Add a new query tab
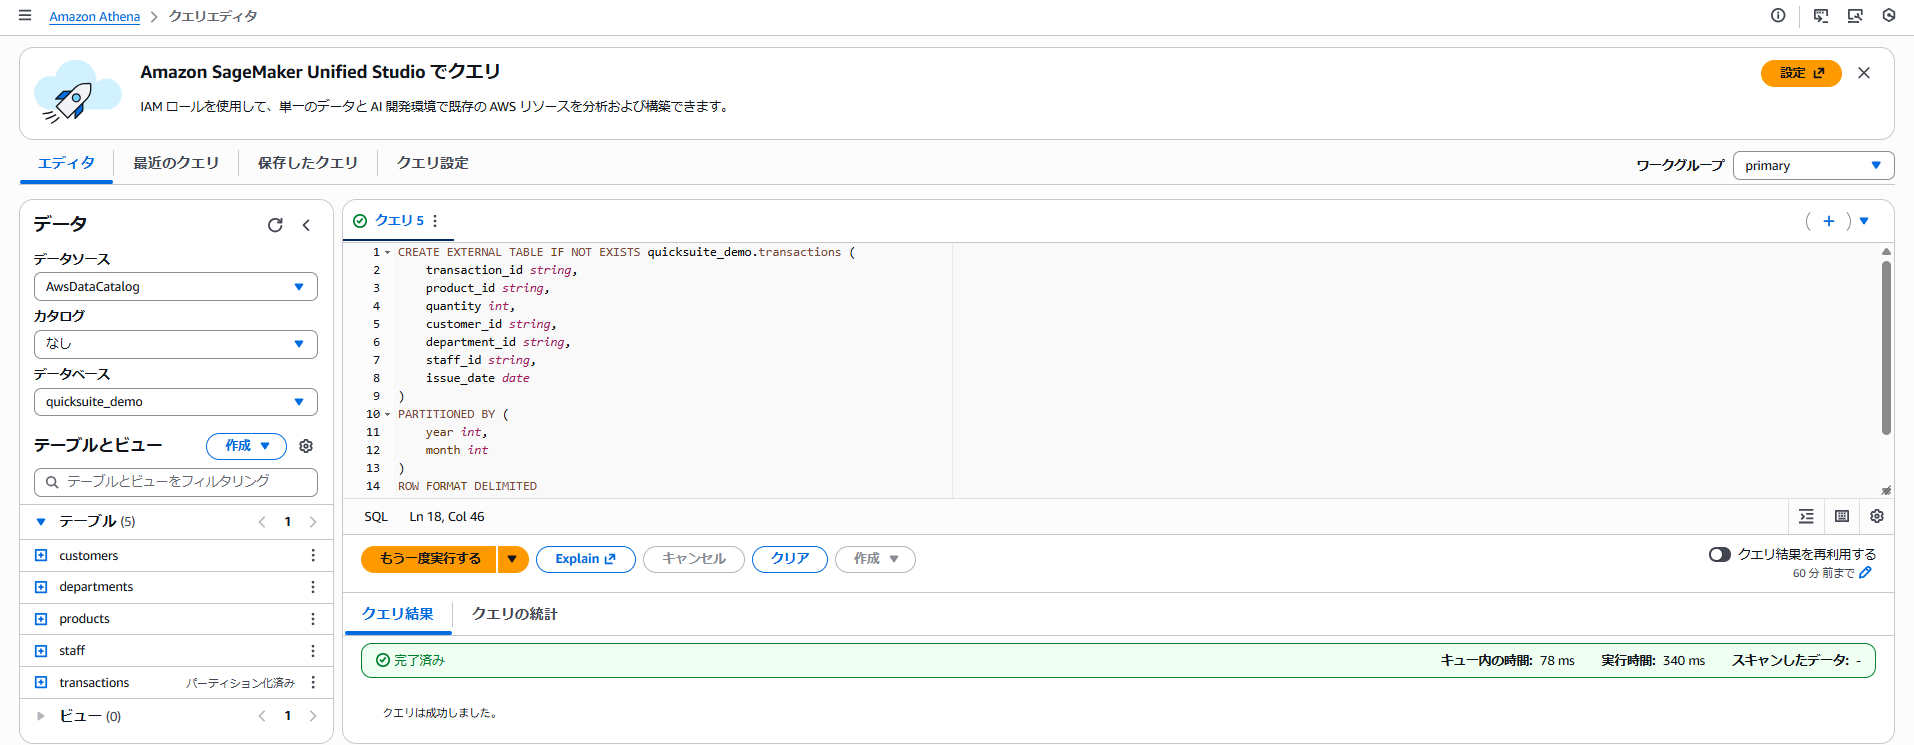The image size is (1914, 745). click(1828, 221)
